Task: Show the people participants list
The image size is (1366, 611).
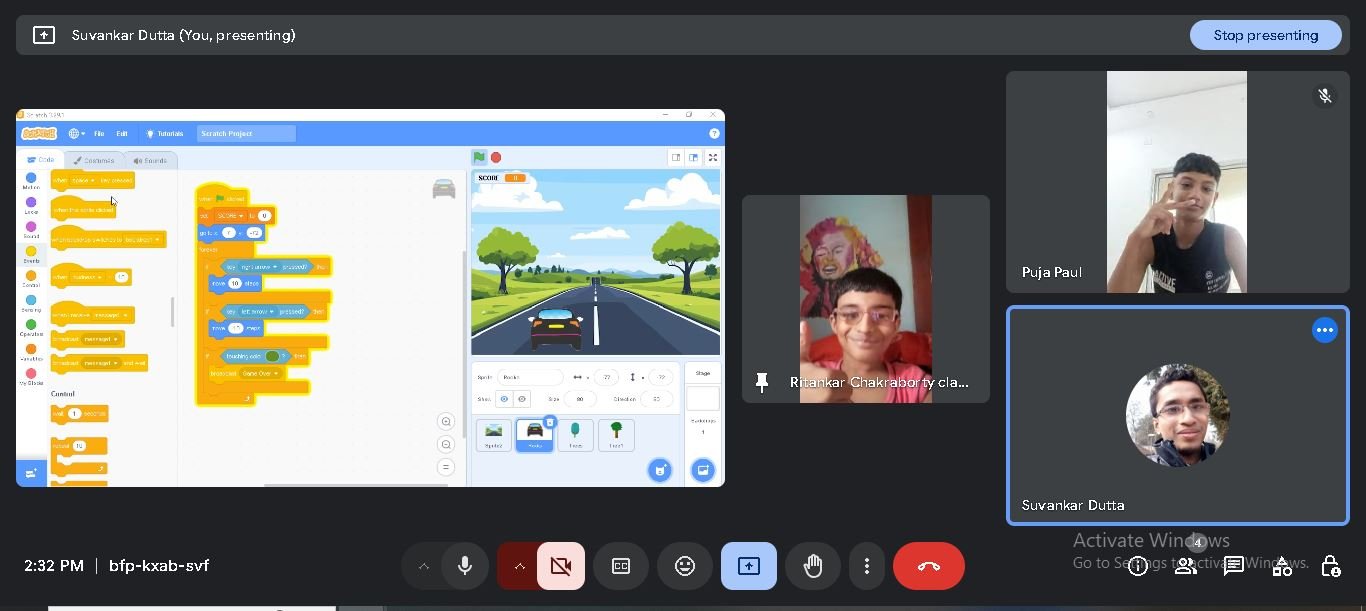Action: [x=1186, y=566]
